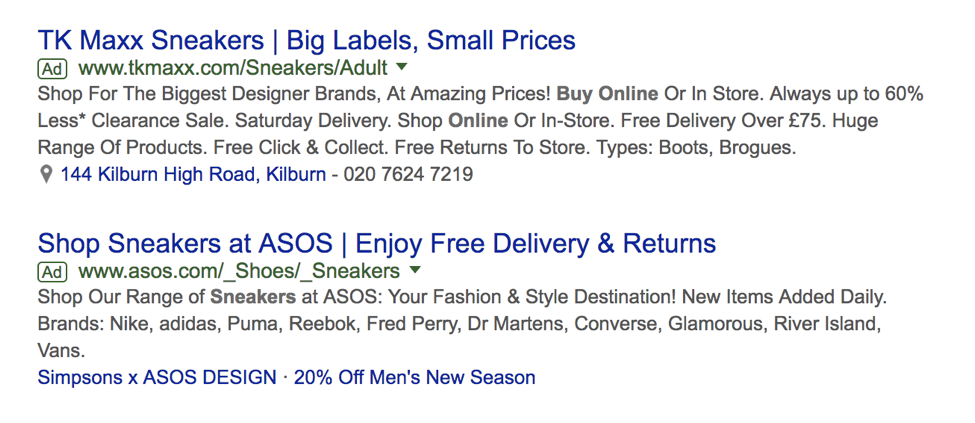Open the Simpsons x ASOS DESIGN sitelink

pyautogui.click(x=156, y=378)
